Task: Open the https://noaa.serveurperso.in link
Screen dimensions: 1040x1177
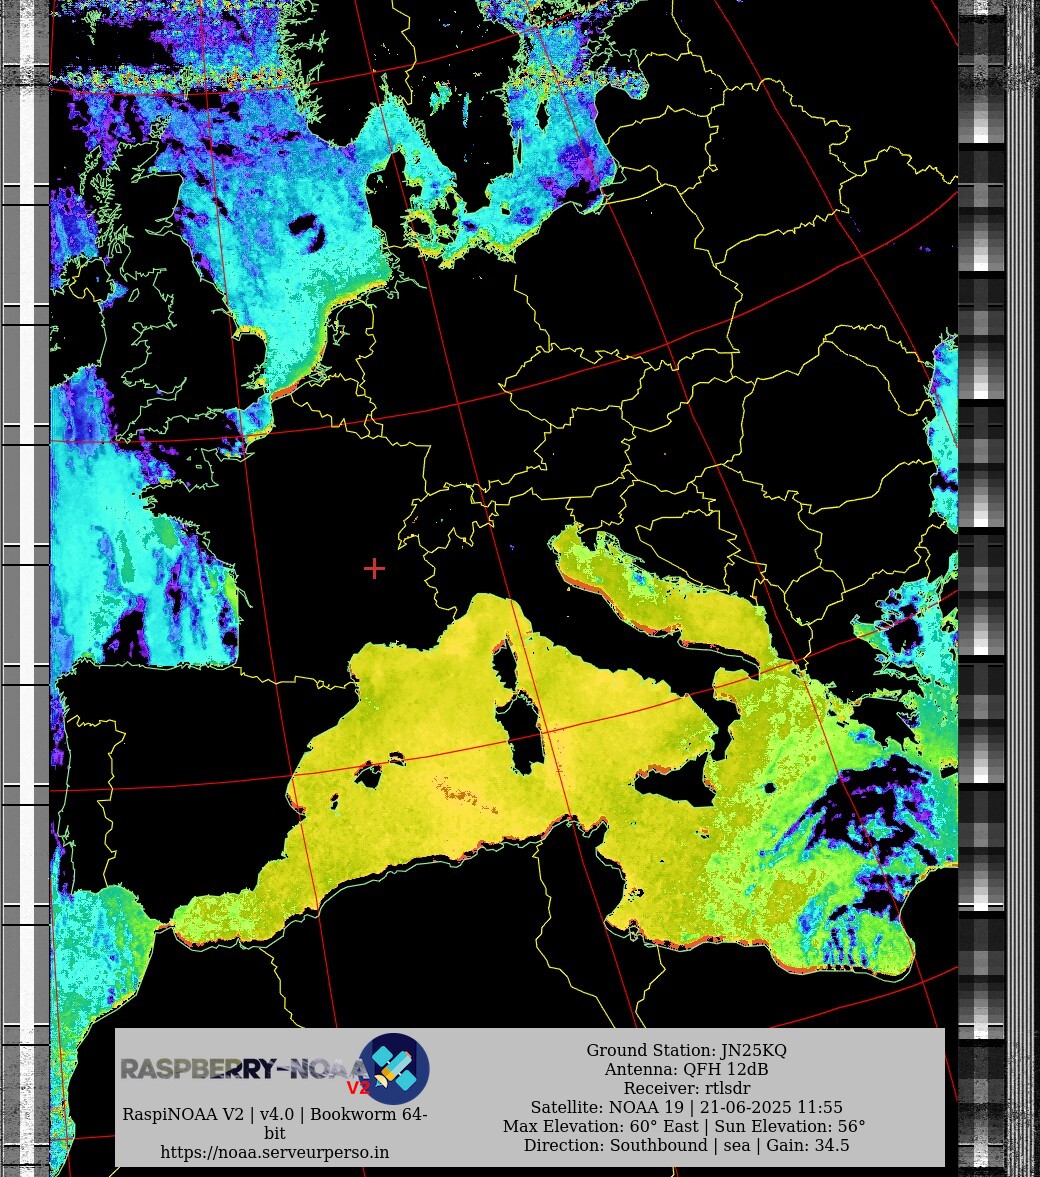Action: pos(275,1152)
